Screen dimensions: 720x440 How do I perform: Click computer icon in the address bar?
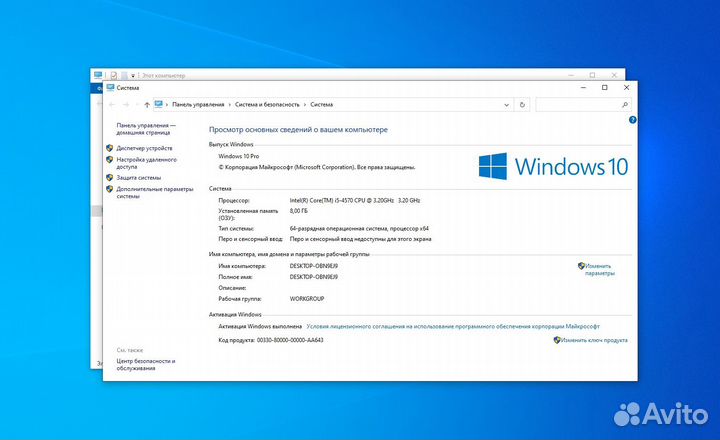(x=159, y=104)
